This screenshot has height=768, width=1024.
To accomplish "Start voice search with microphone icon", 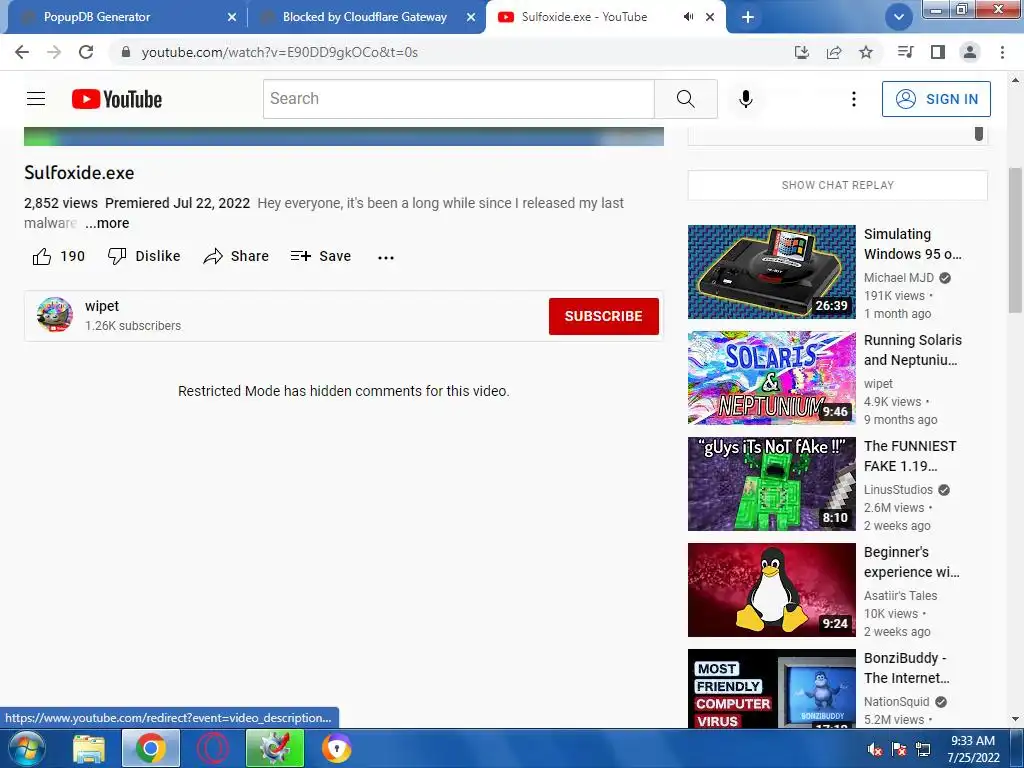I will point(746,99).
